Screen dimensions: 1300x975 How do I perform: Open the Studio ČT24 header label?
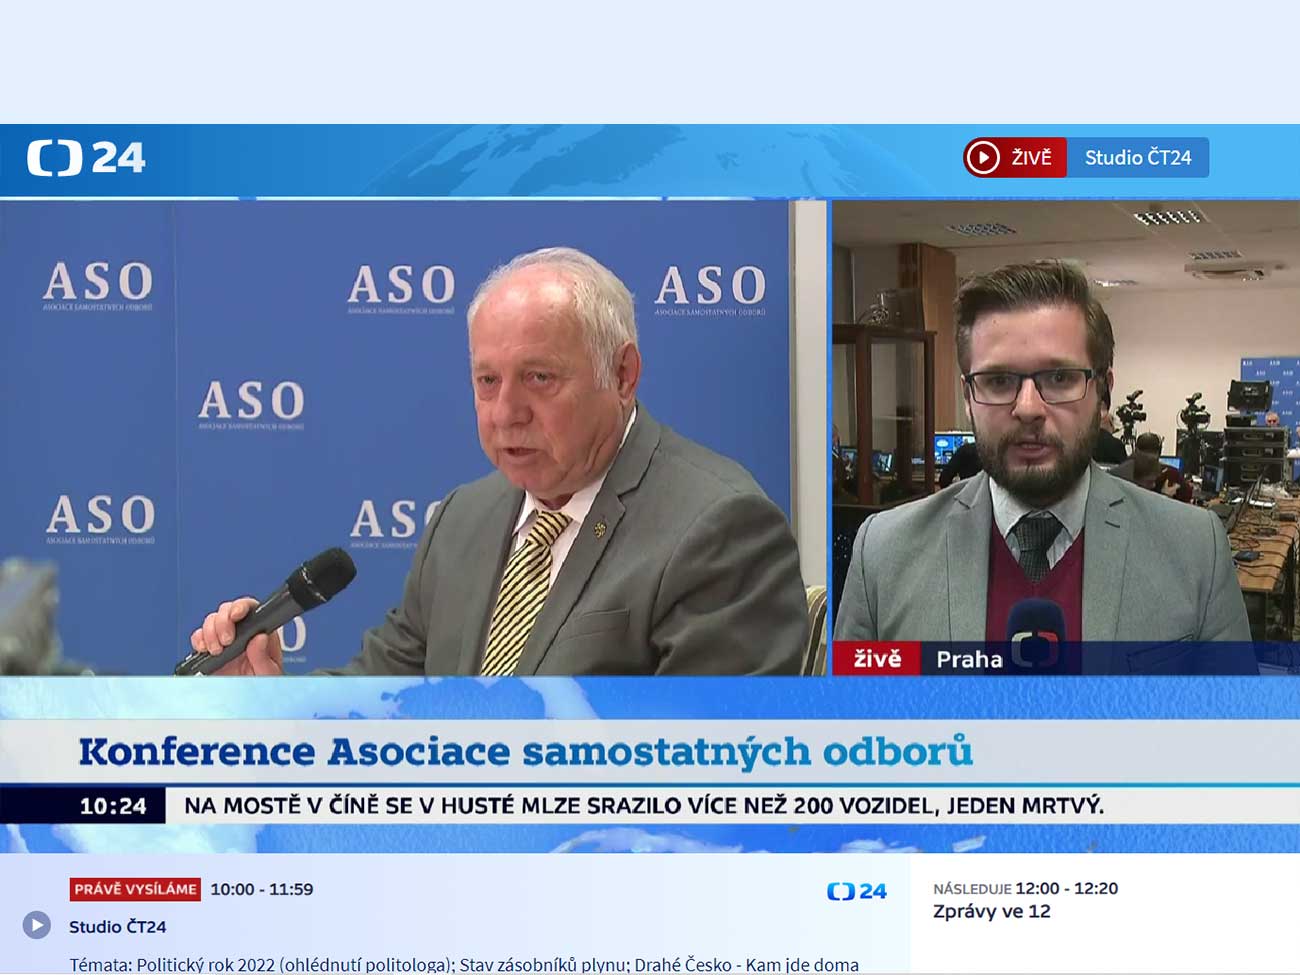tap(1138, 157)
